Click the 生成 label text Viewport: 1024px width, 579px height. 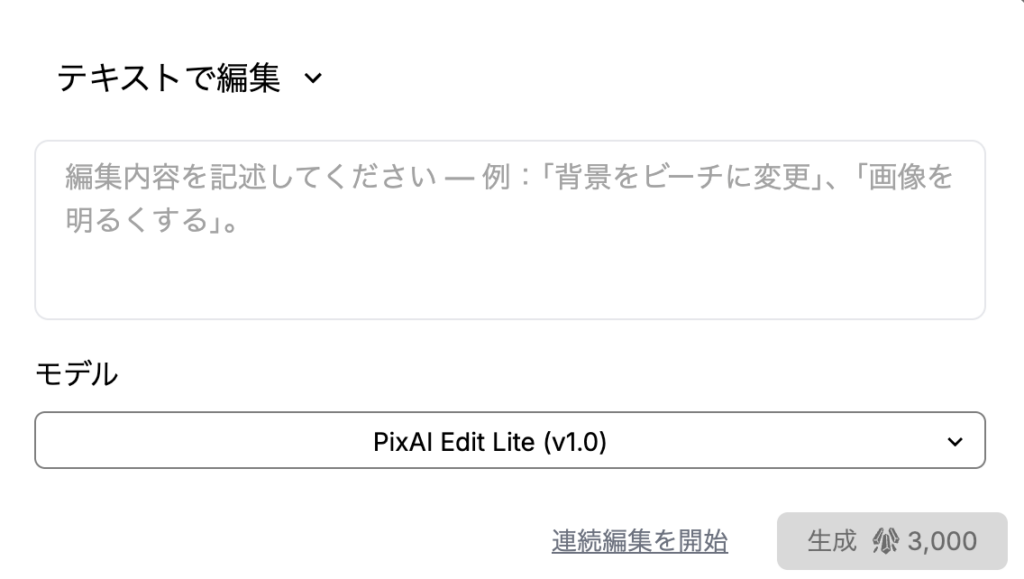click(x=832, y=542)
